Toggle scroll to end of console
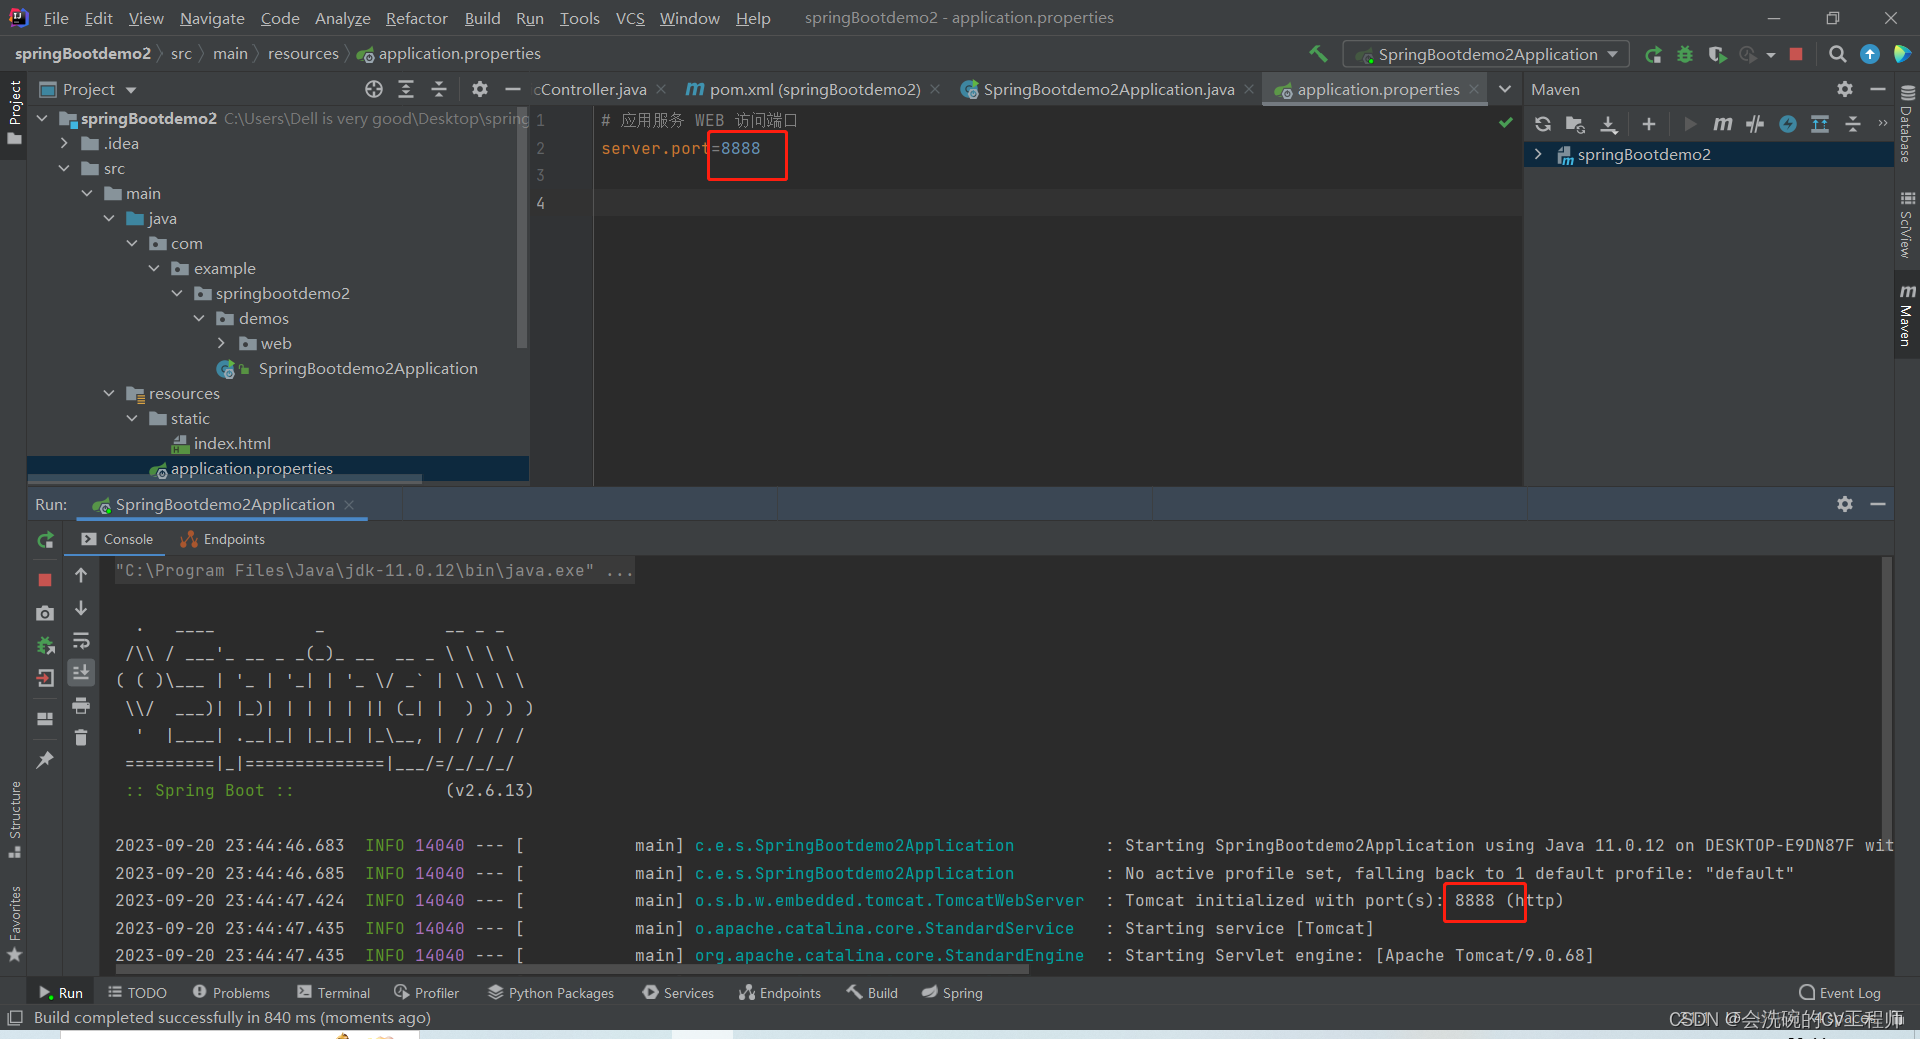 [81, 672]
